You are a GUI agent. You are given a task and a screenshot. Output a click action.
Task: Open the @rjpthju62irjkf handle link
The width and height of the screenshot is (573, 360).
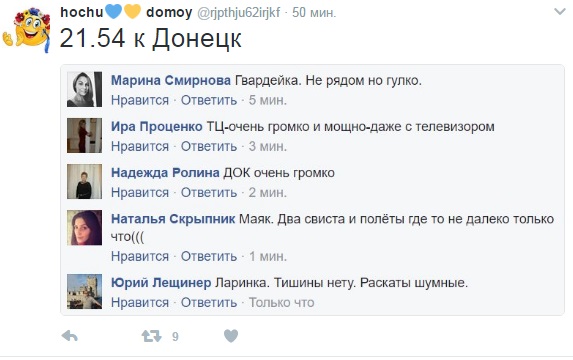239,12
